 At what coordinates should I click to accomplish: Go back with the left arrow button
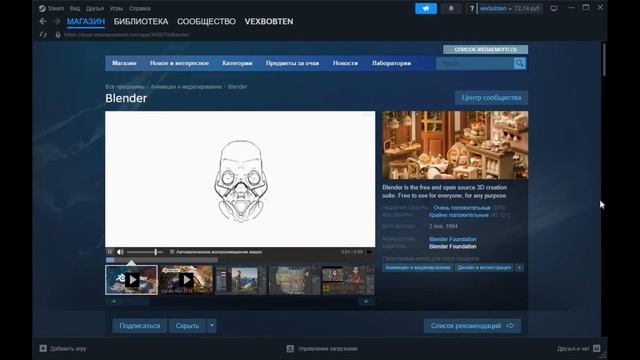pyautogui.click(x=43, y=21)
